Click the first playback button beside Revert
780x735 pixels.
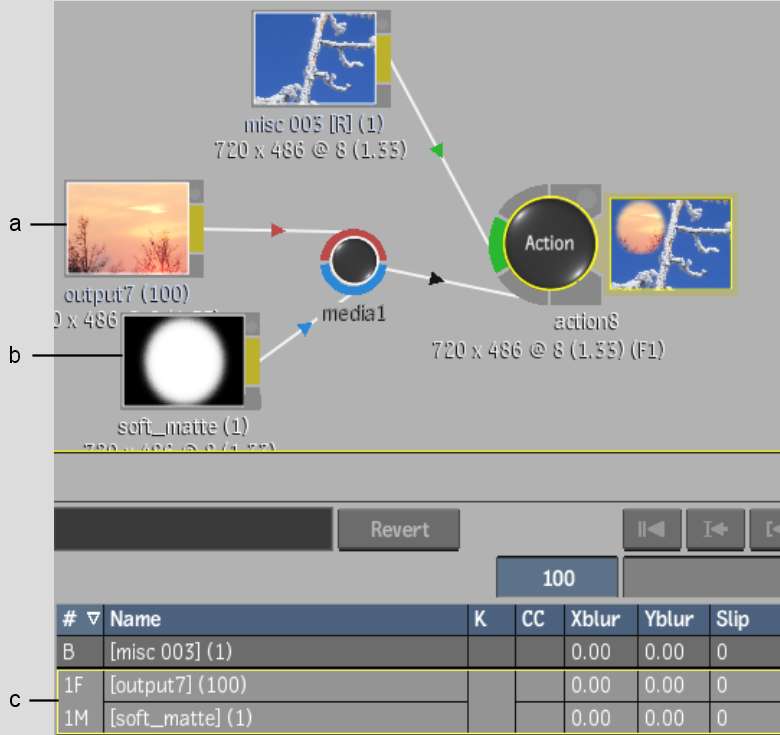coord(651,529)
